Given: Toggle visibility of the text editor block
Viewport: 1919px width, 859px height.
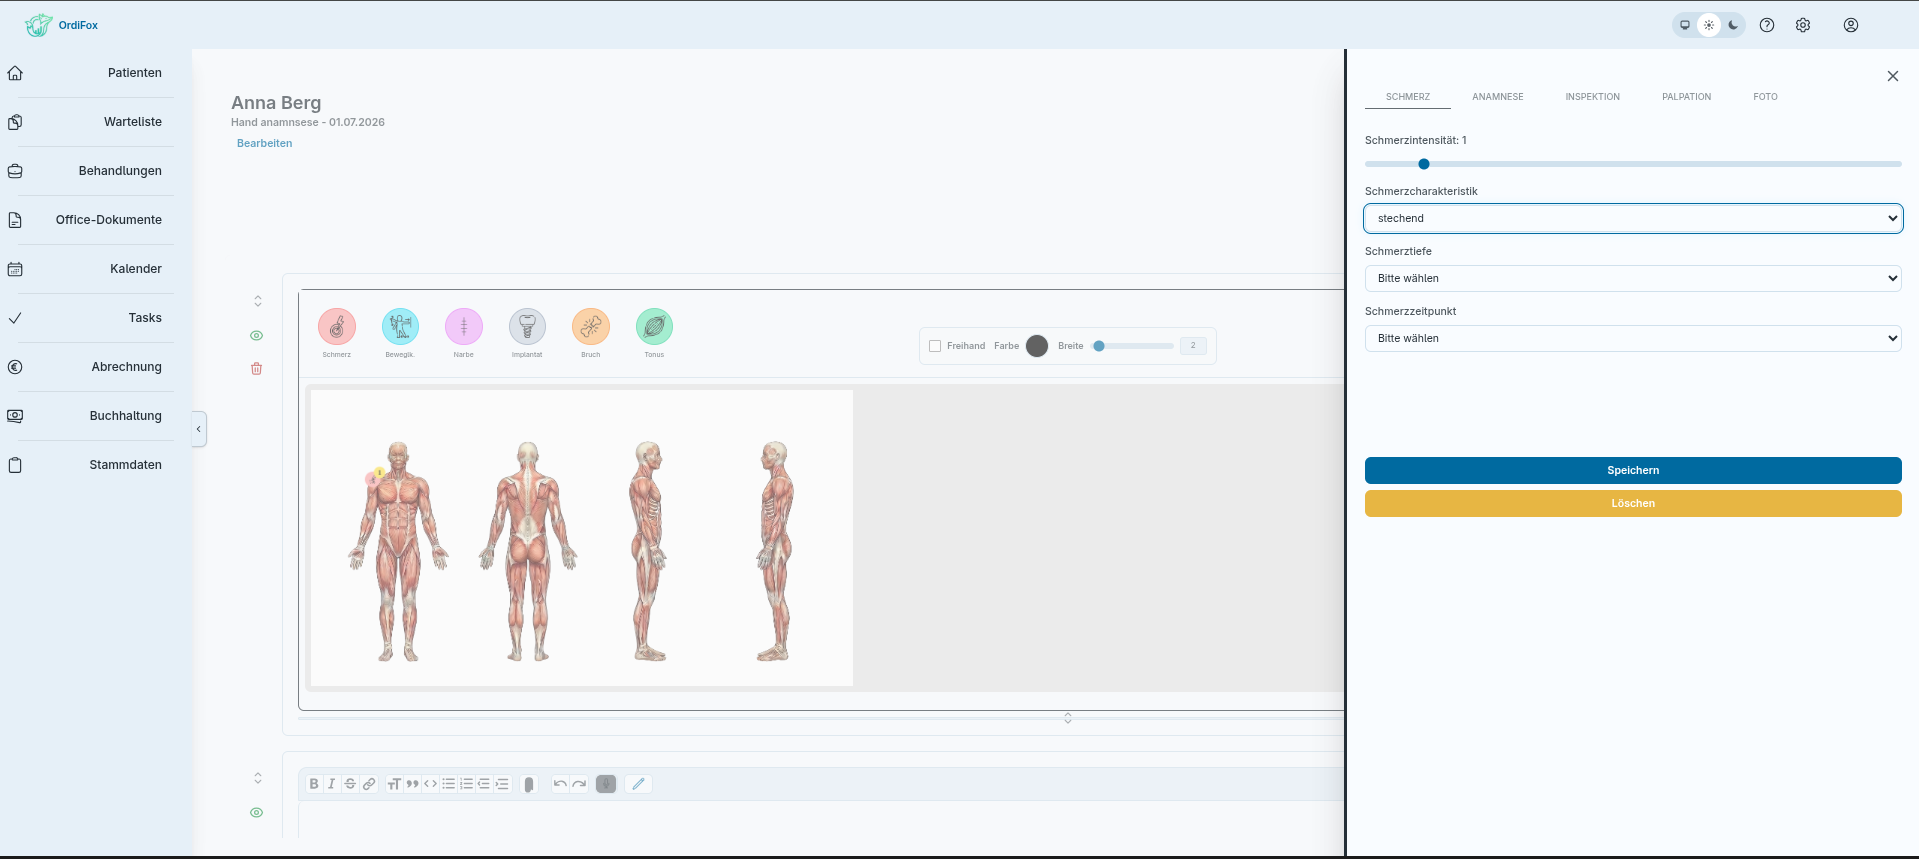Looking at the screenshot, I should coord(257,813).
